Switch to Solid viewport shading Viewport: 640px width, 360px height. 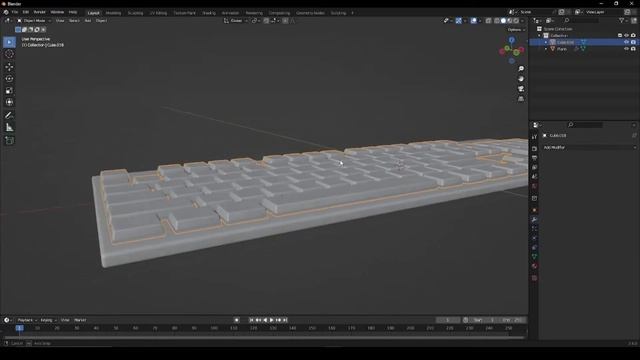(503, 20)
